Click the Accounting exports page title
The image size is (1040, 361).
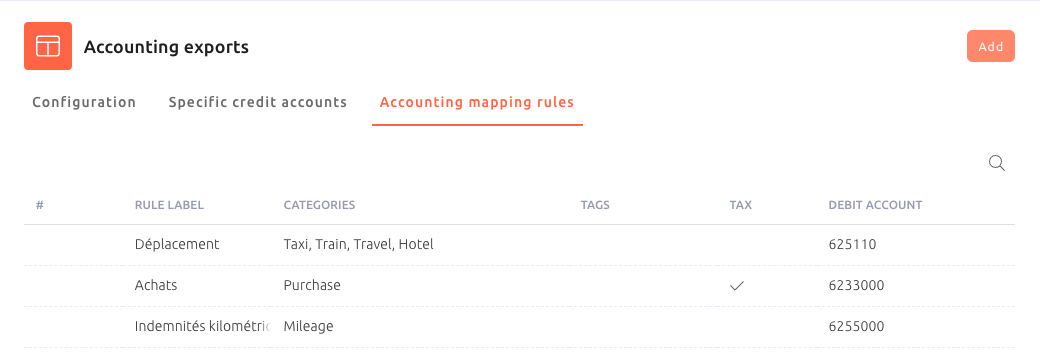click(x=166, y=47)
